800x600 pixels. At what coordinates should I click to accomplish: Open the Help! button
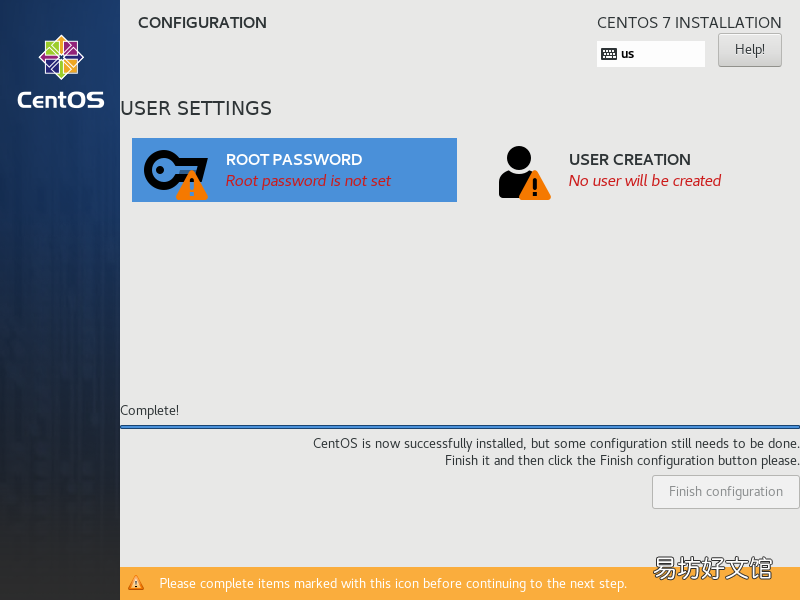pos(749,50)
